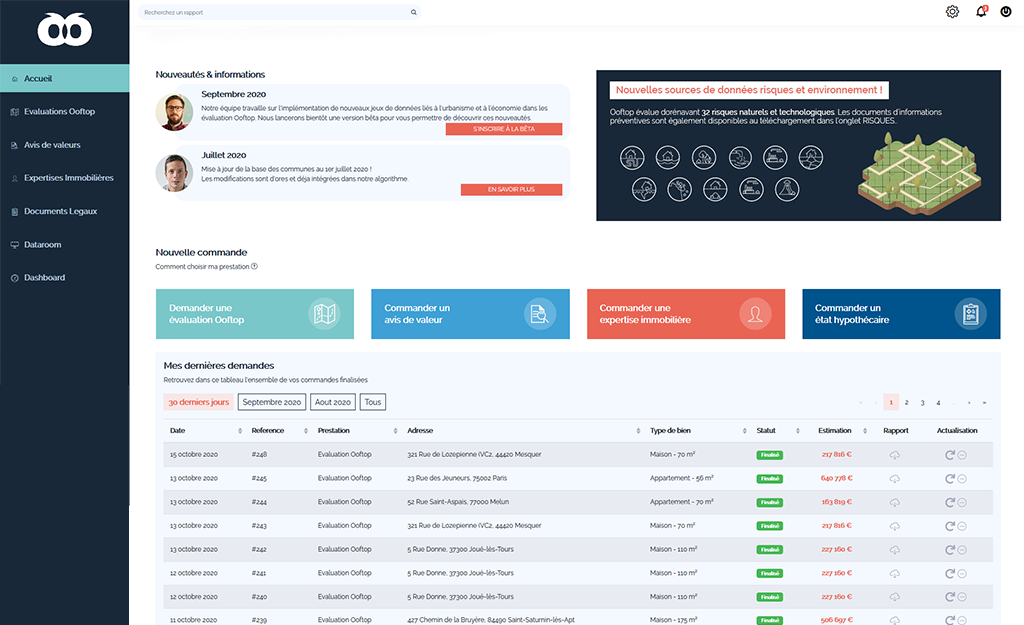Click the power logout icon
This screenshot has height=625, width=1024.
click(x=1006, y=12)
